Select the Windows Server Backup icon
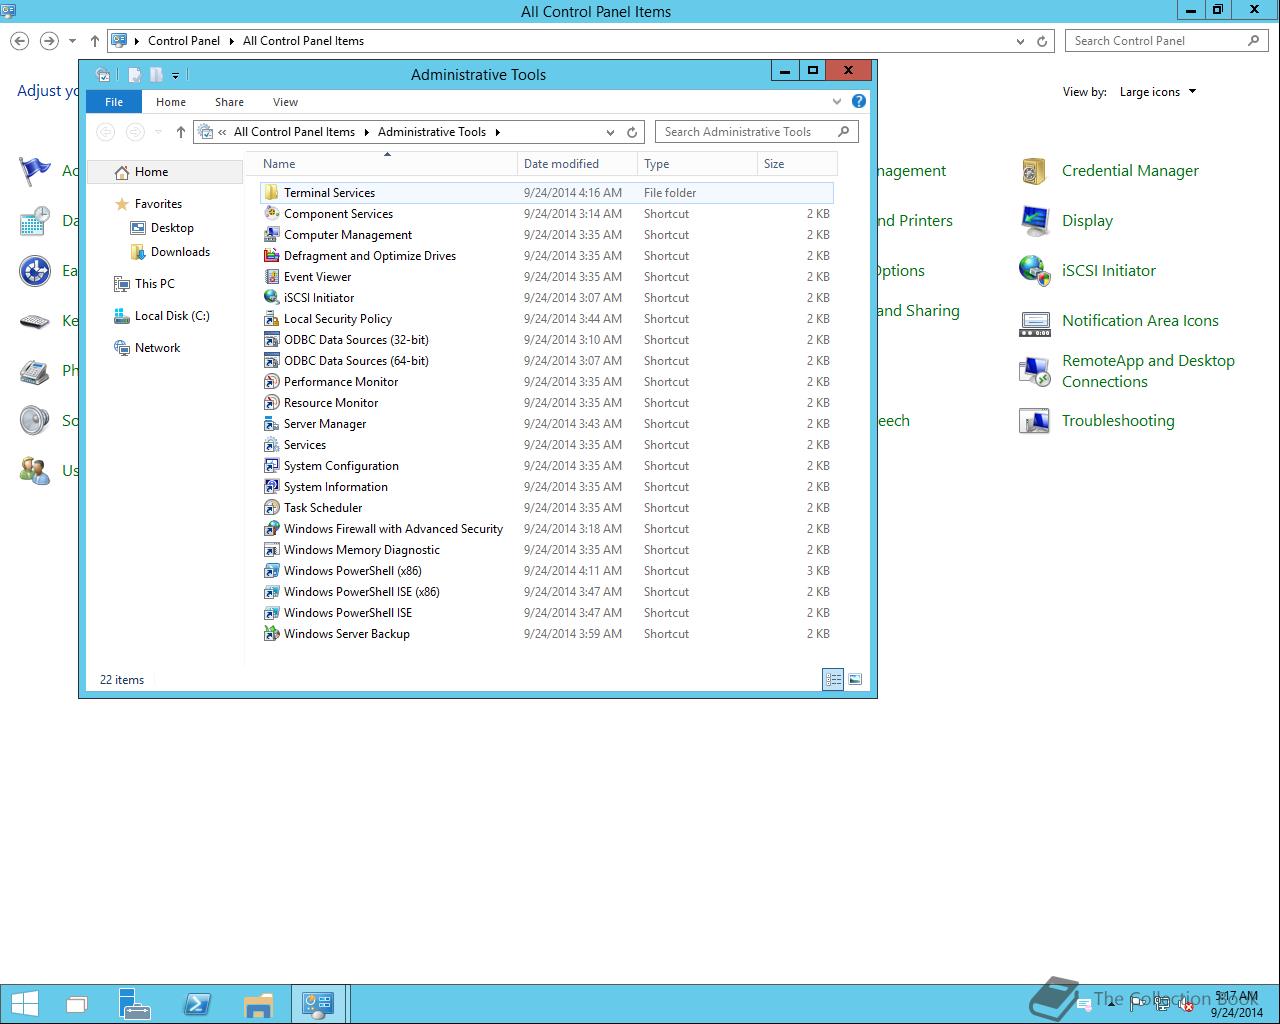The width and height of the screenshot is (1280, 1024). coord(271,633)
